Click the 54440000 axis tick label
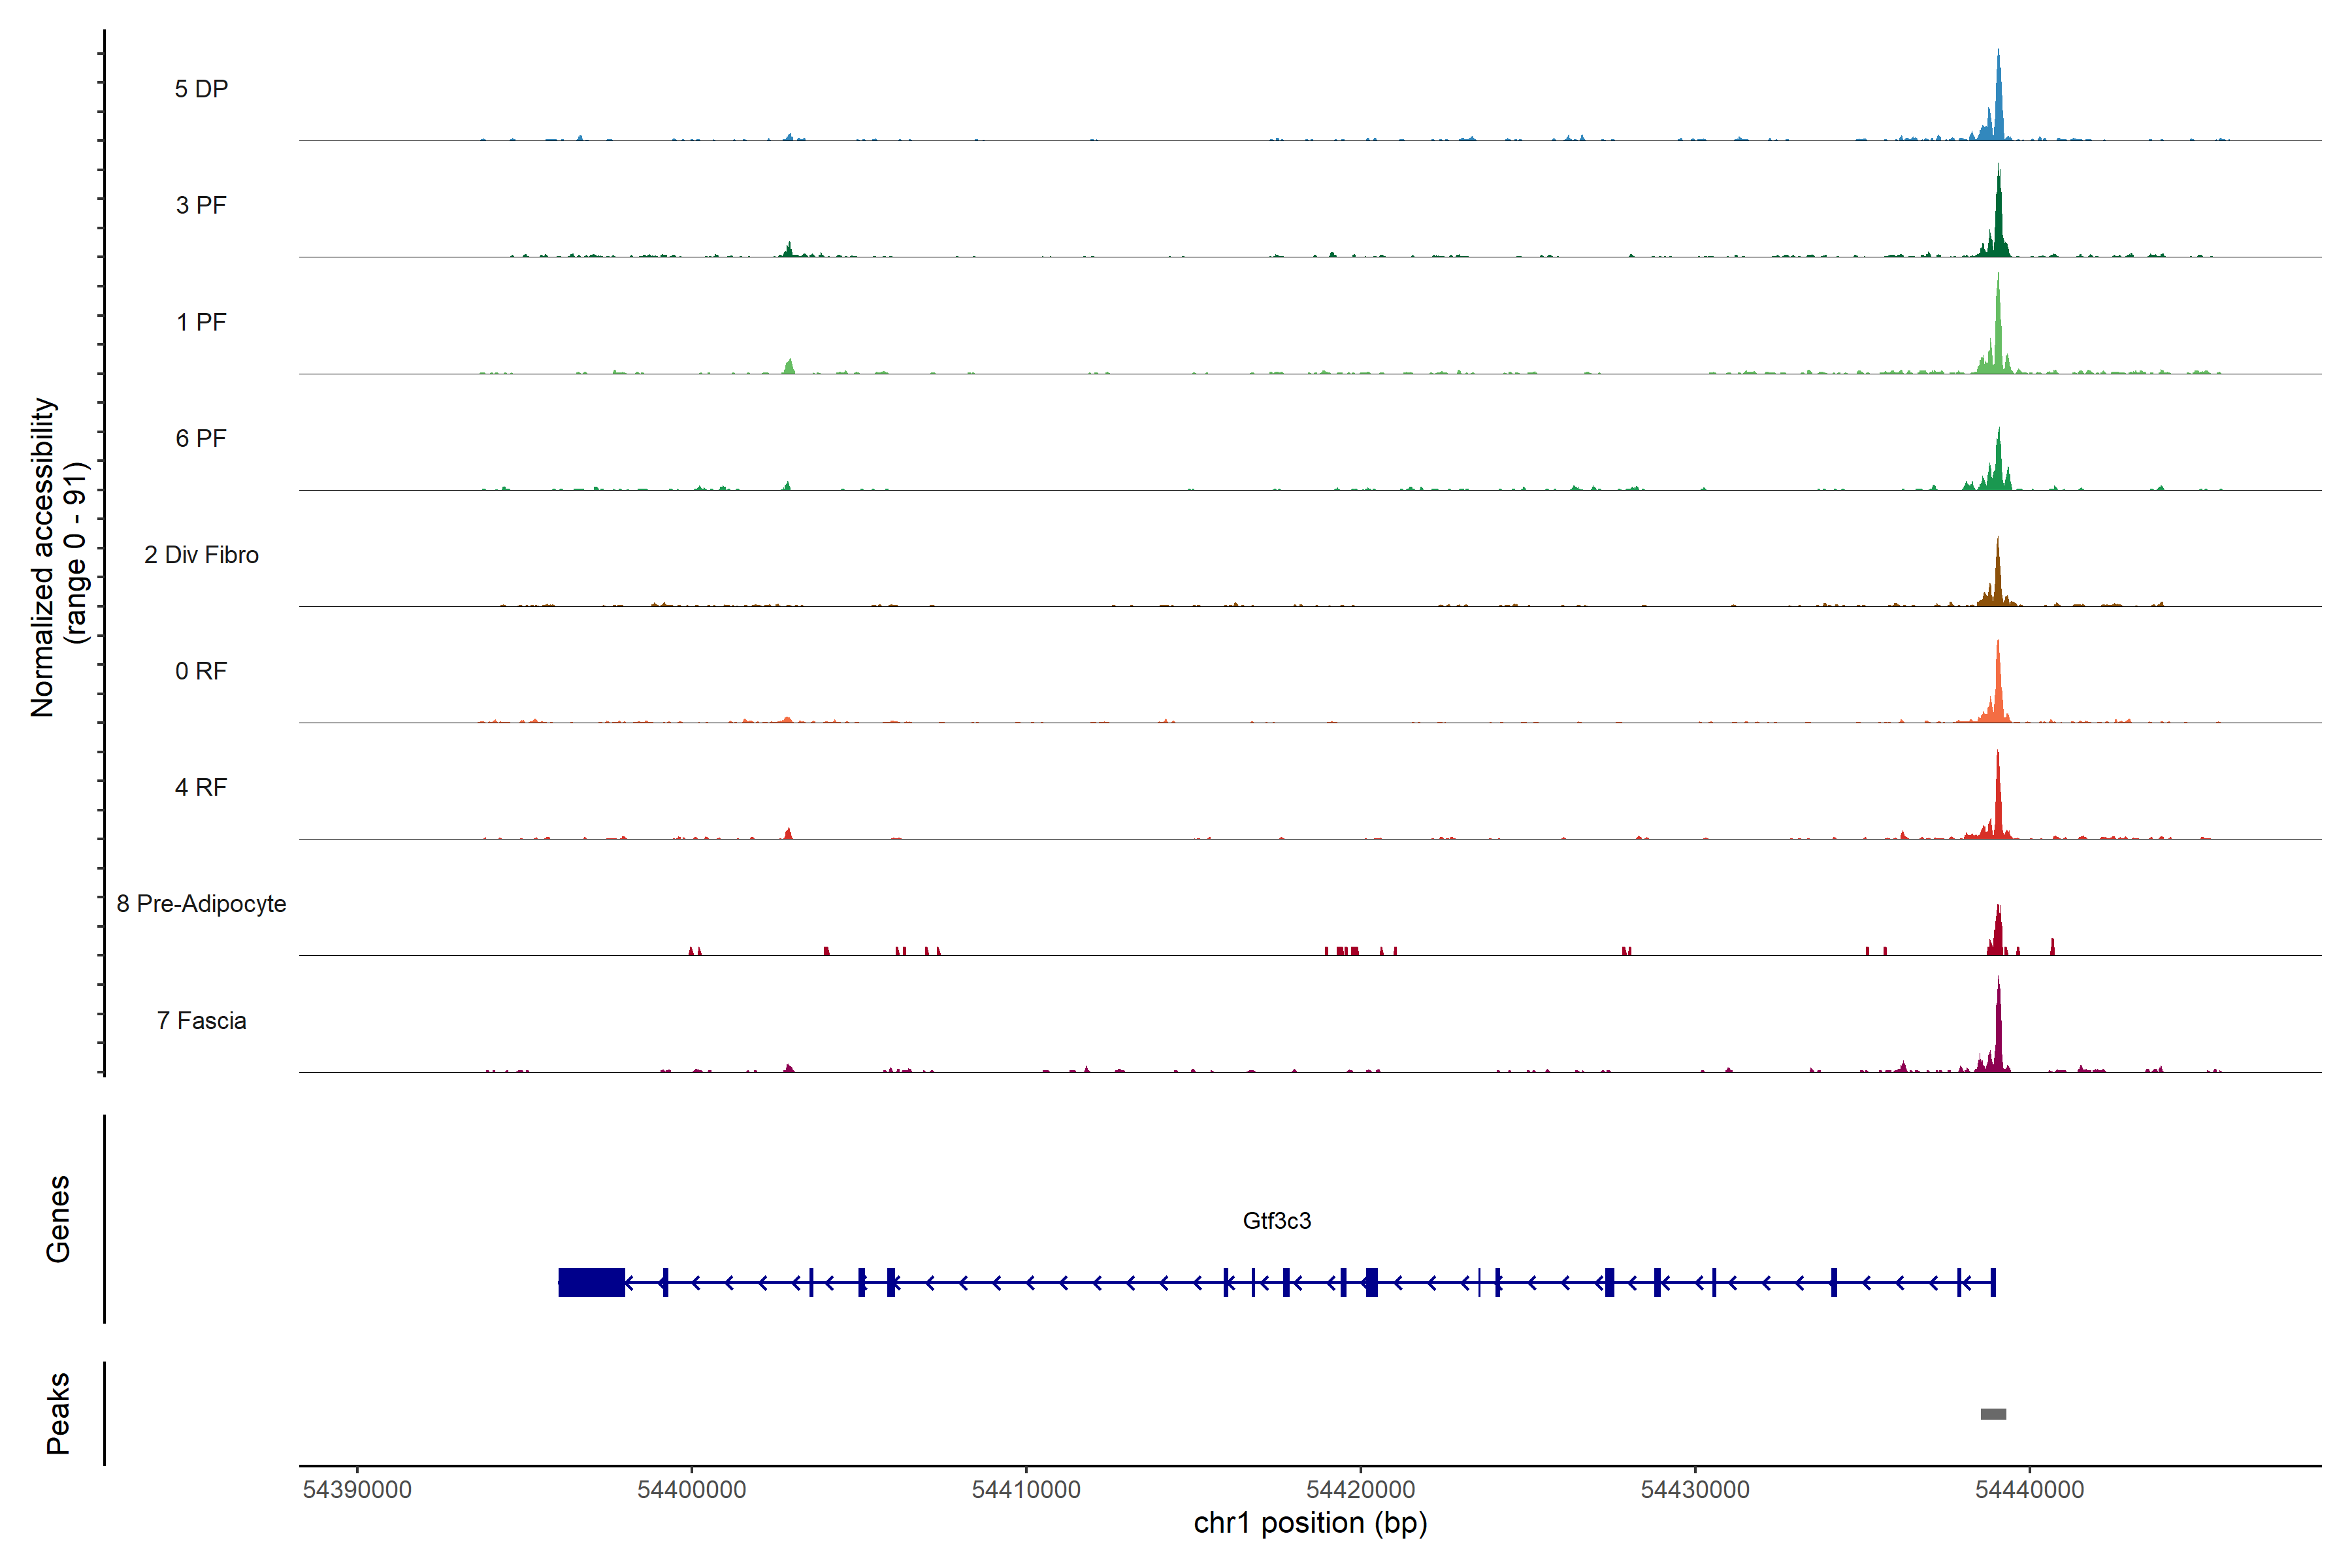This screenshot has width=2352, height=1568. pos(2029,1489)
